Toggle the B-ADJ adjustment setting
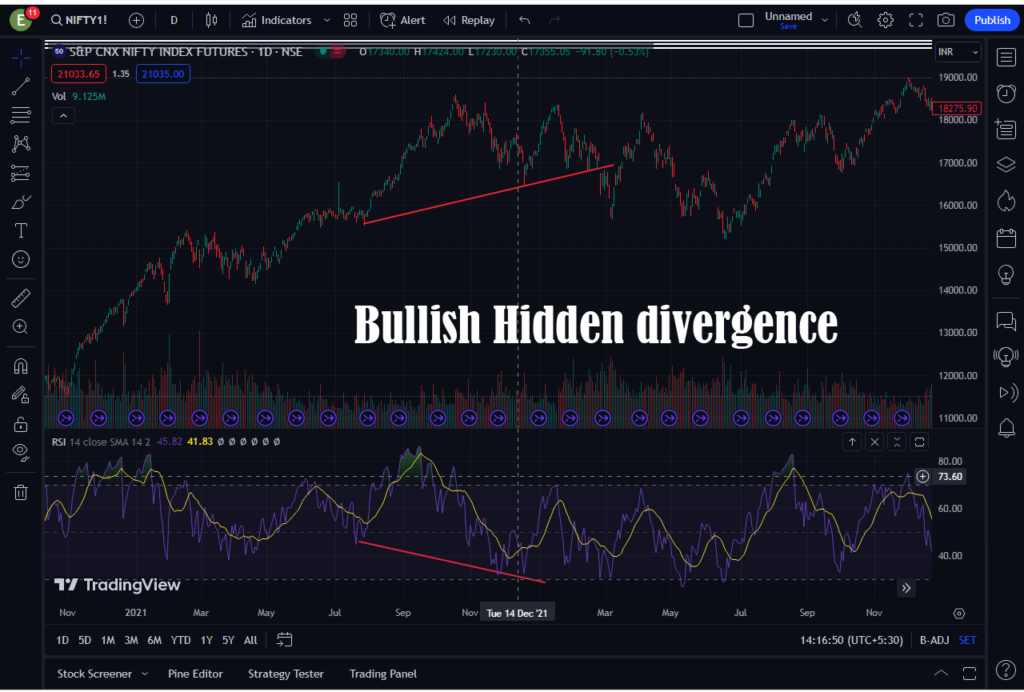1024x692 pixels. pyautogui.click(x=934, y=640)
